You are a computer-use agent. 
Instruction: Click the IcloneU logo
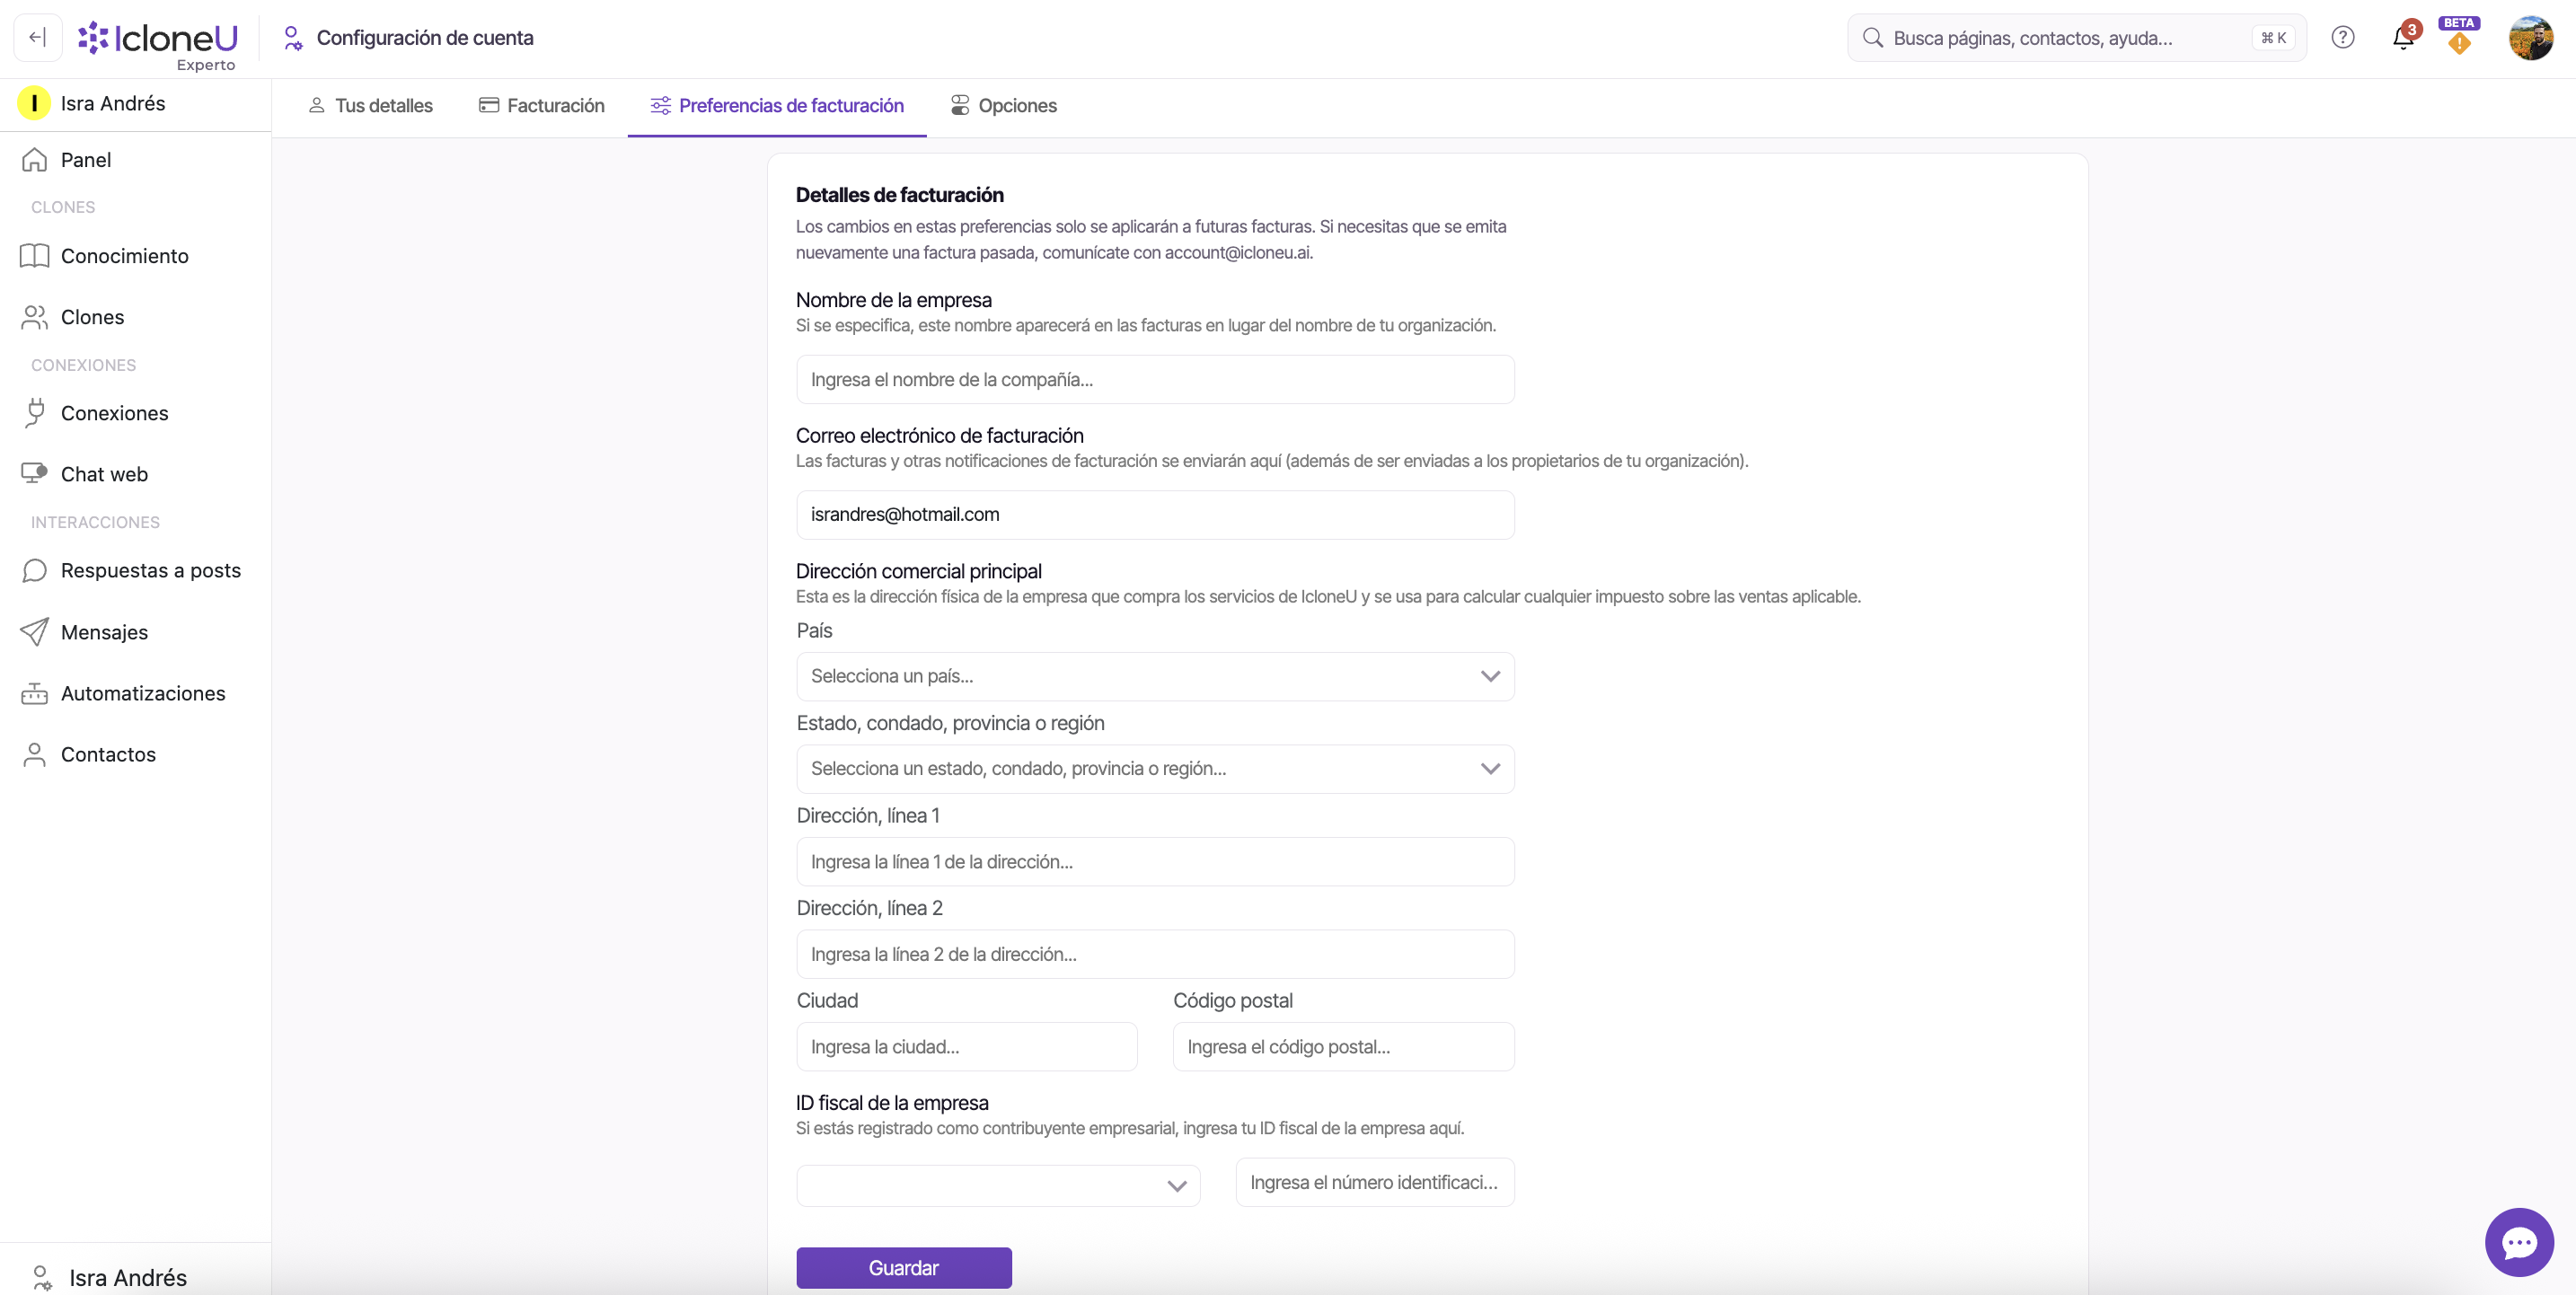pos(158,38)
